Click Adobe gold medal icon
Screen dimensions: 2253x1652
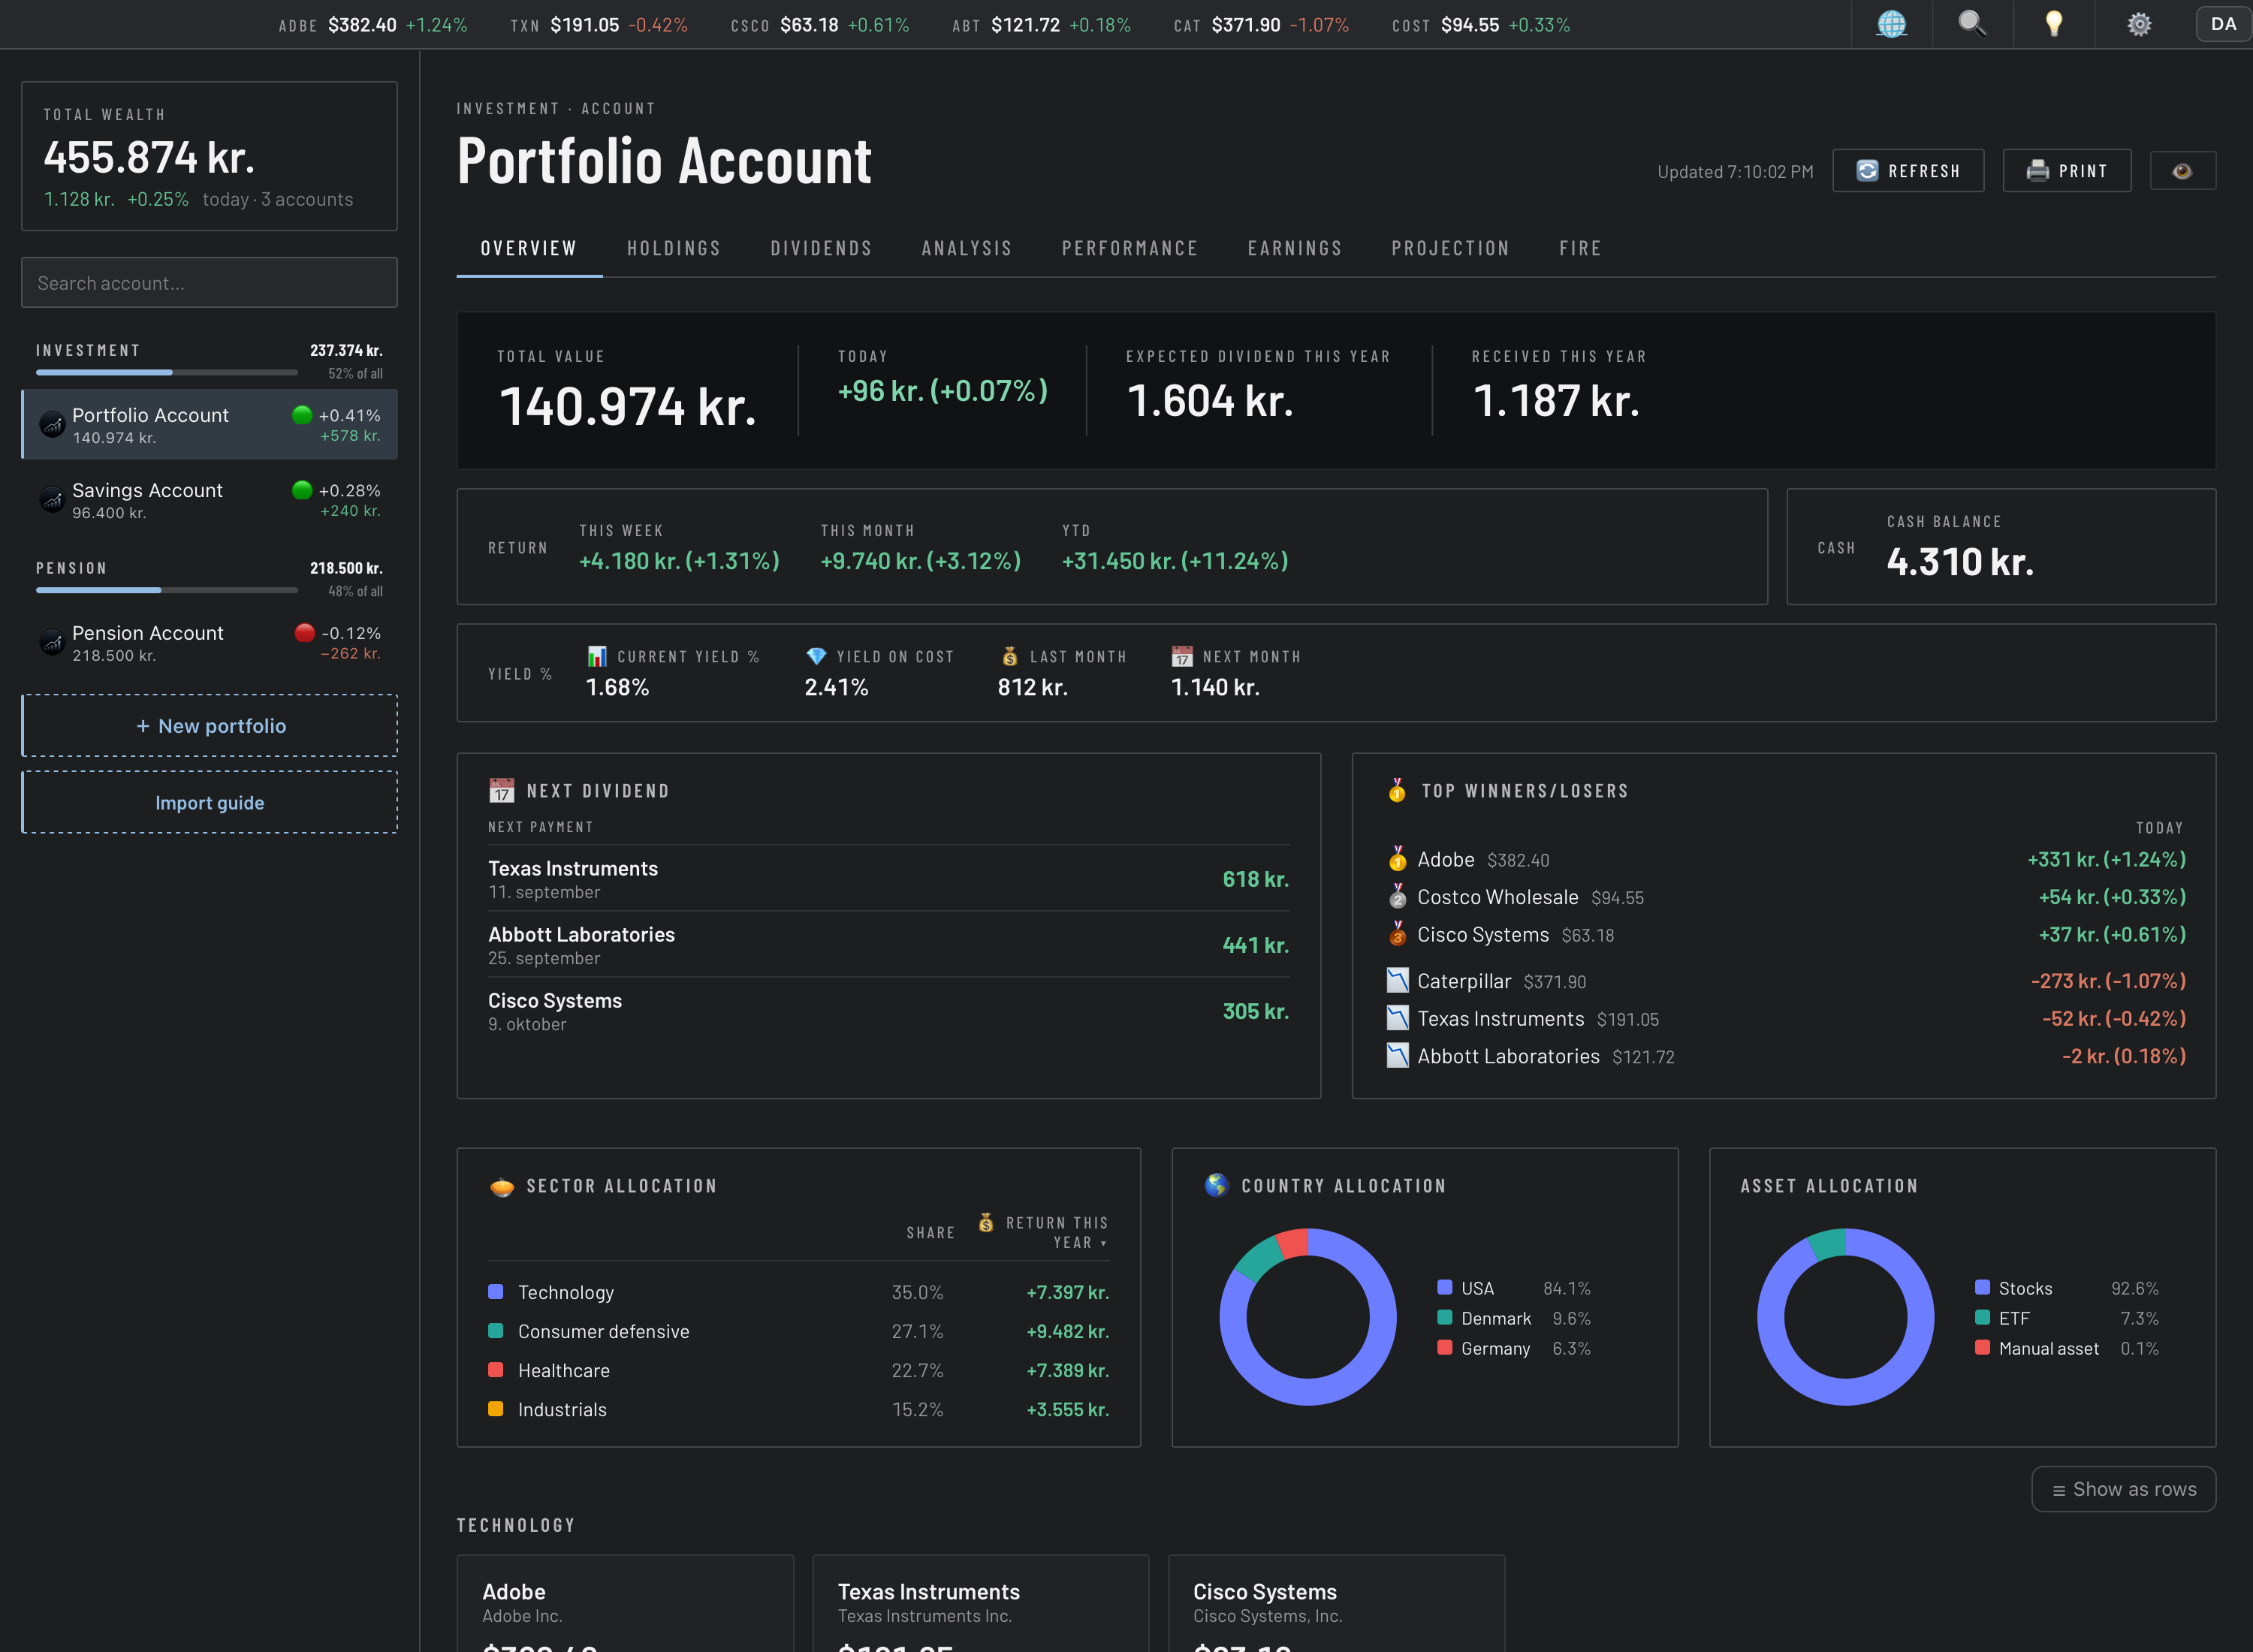tap(1397, 859)
